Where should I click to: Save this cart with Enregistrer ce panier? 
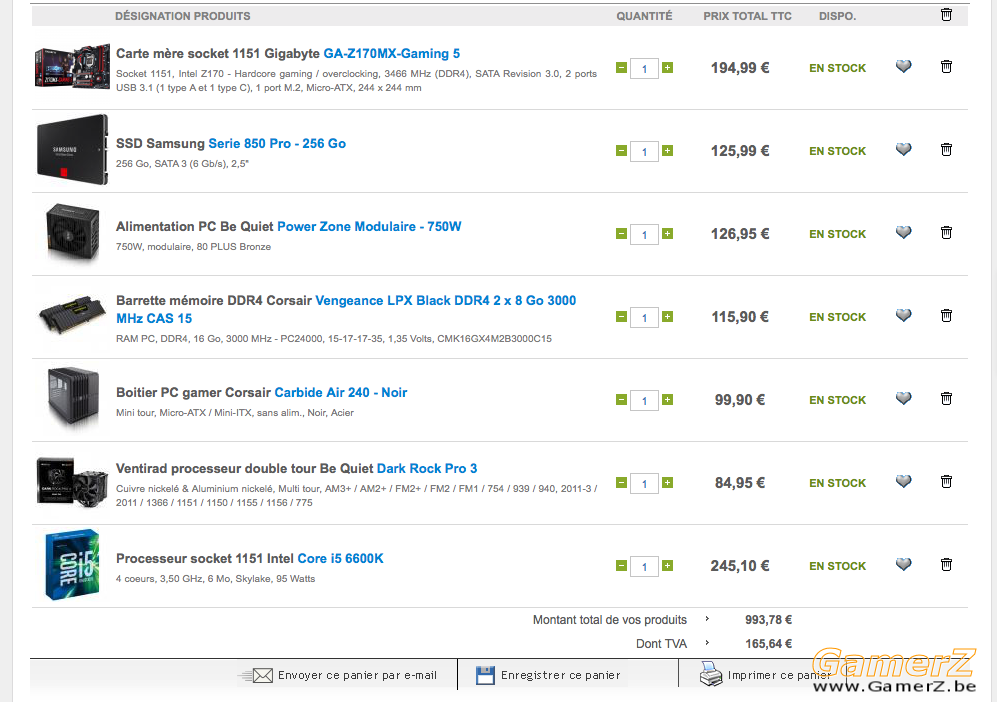point(548,675)
